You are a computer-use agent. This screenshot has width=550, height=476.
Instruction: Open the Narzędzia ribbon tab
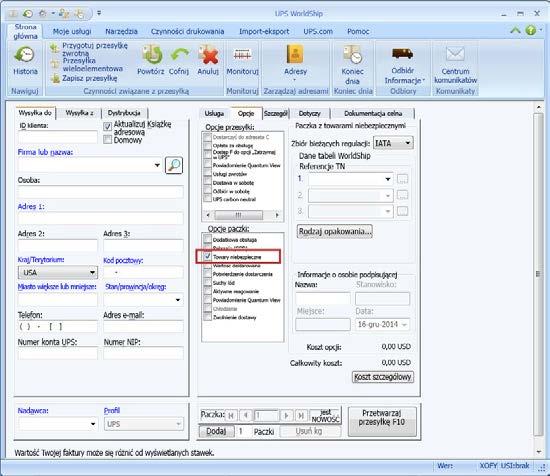[121, 31]
